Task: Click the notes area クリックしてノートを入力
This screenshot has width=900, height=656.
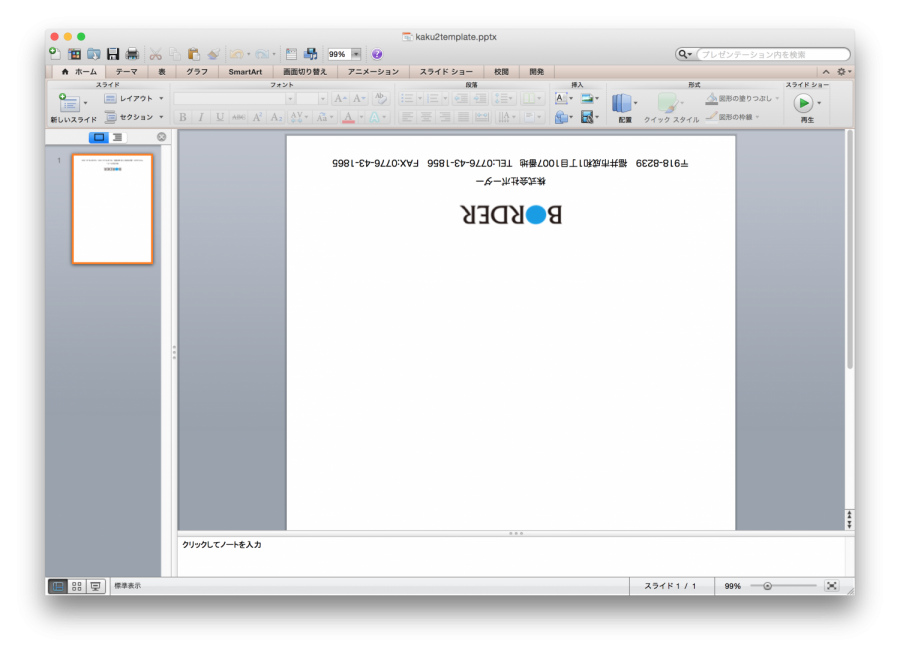Action: point(222,545)
